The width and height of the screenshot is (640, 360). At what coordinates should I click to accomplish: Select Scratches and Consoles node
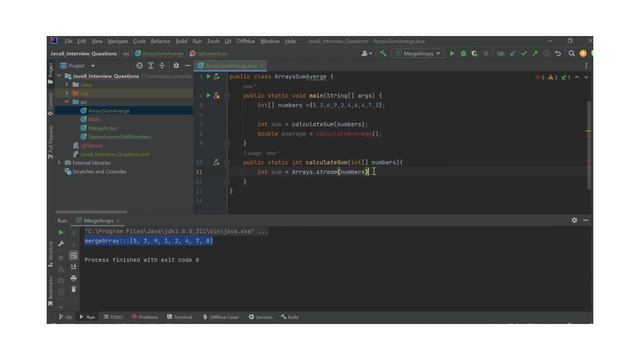[99, 171]
